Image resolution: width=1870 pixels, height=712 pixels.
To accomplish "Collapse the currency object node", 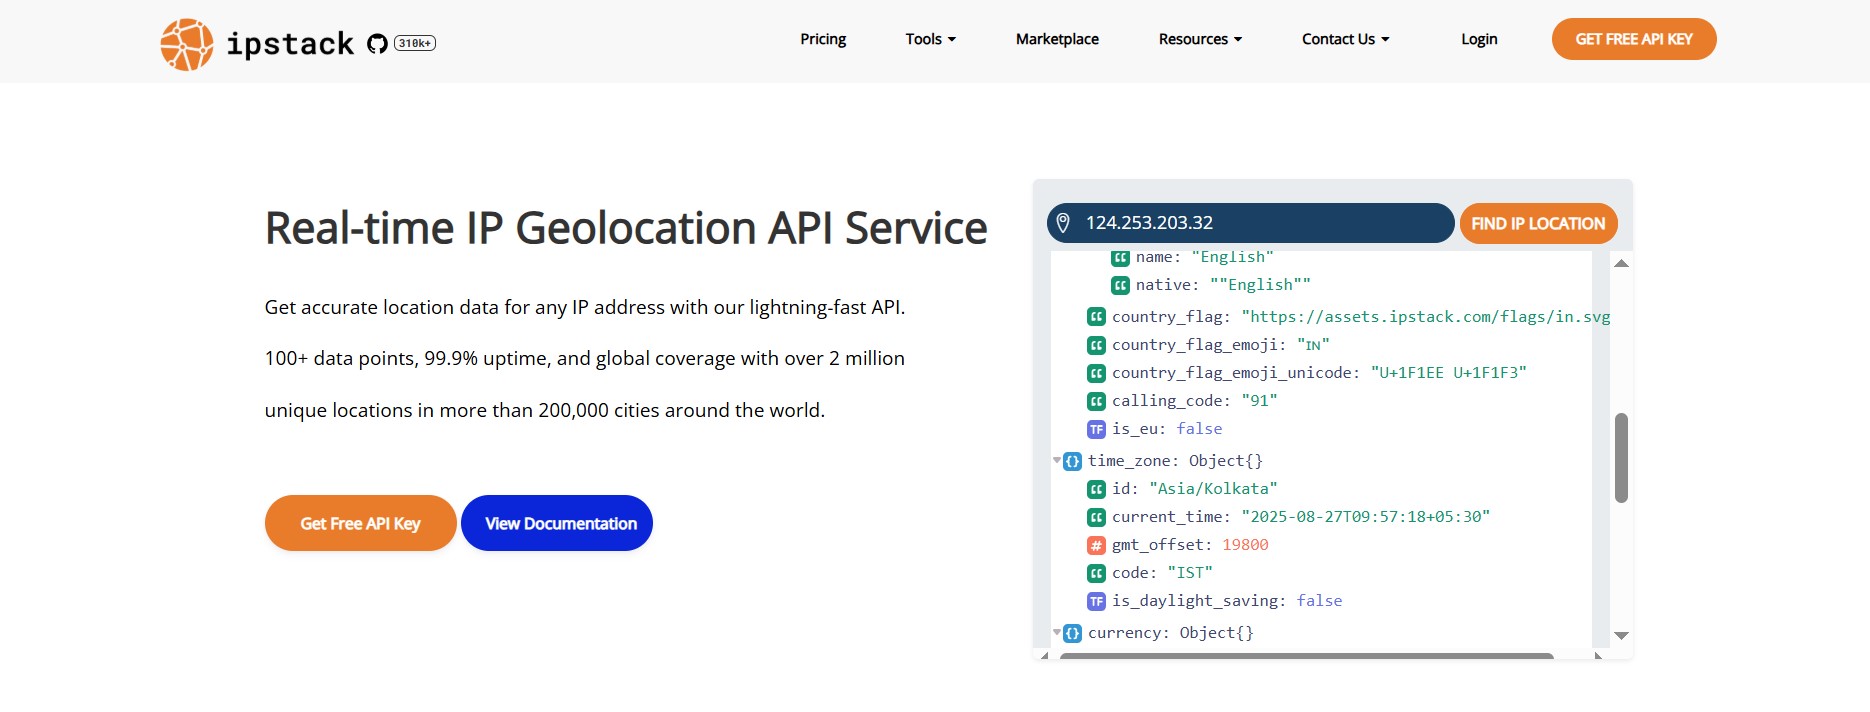I will coord(1057,633).
